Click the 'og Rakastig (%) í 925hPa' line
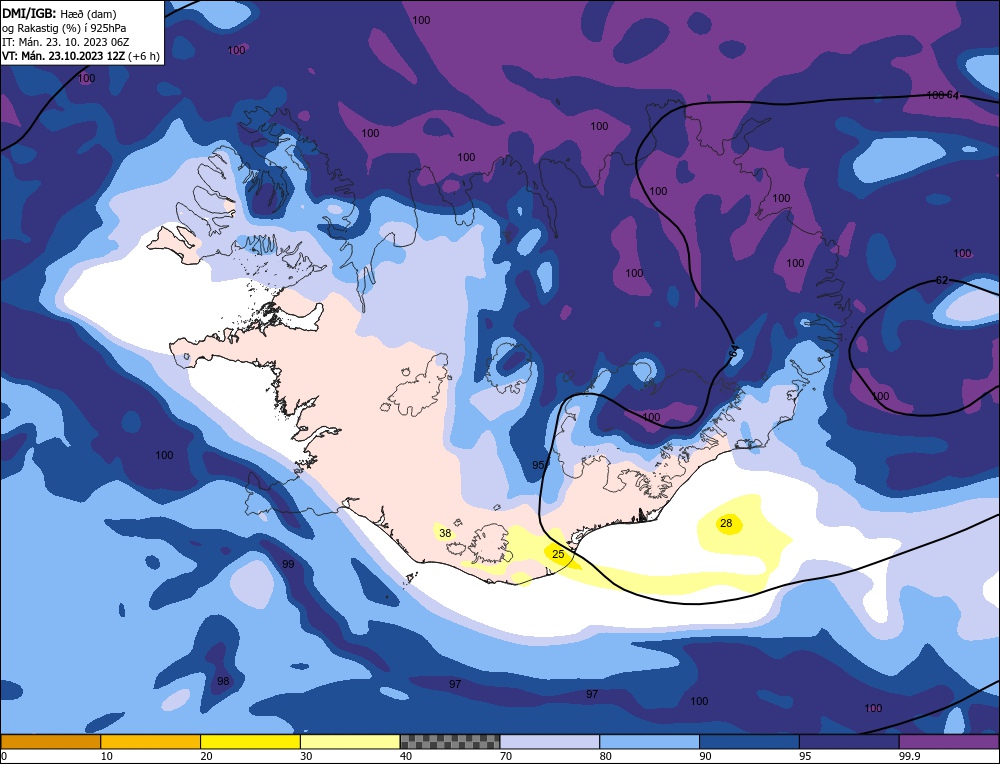 click(x=64, y=28)
